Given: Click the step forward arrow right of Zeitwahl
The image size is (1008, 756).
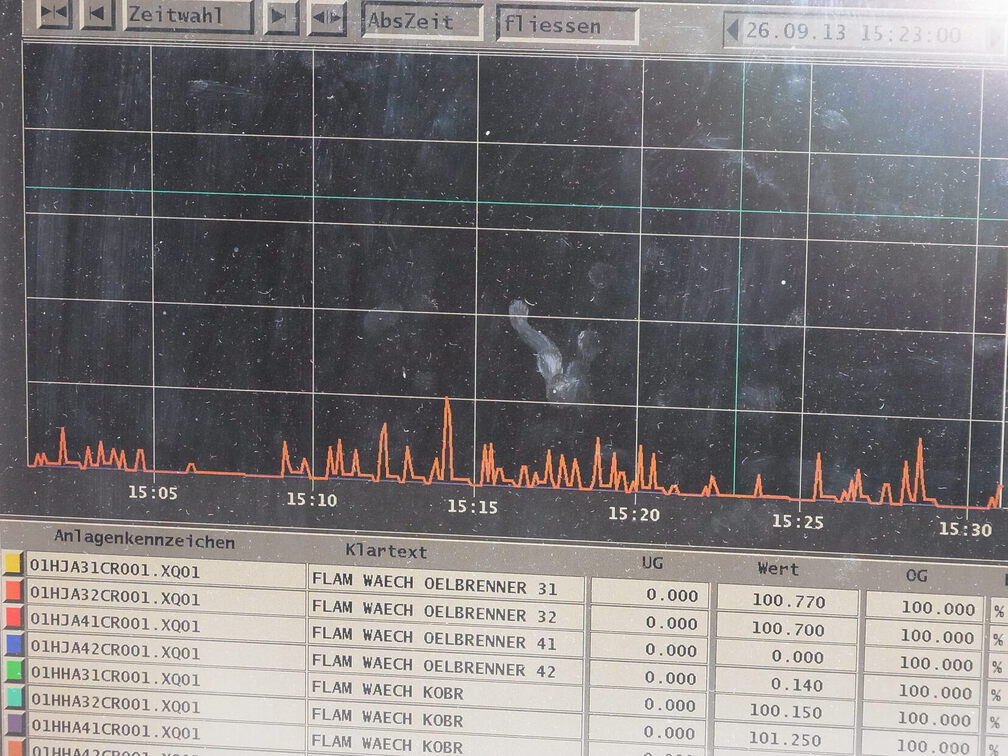Looking at the screenshot, I should 281,17.
